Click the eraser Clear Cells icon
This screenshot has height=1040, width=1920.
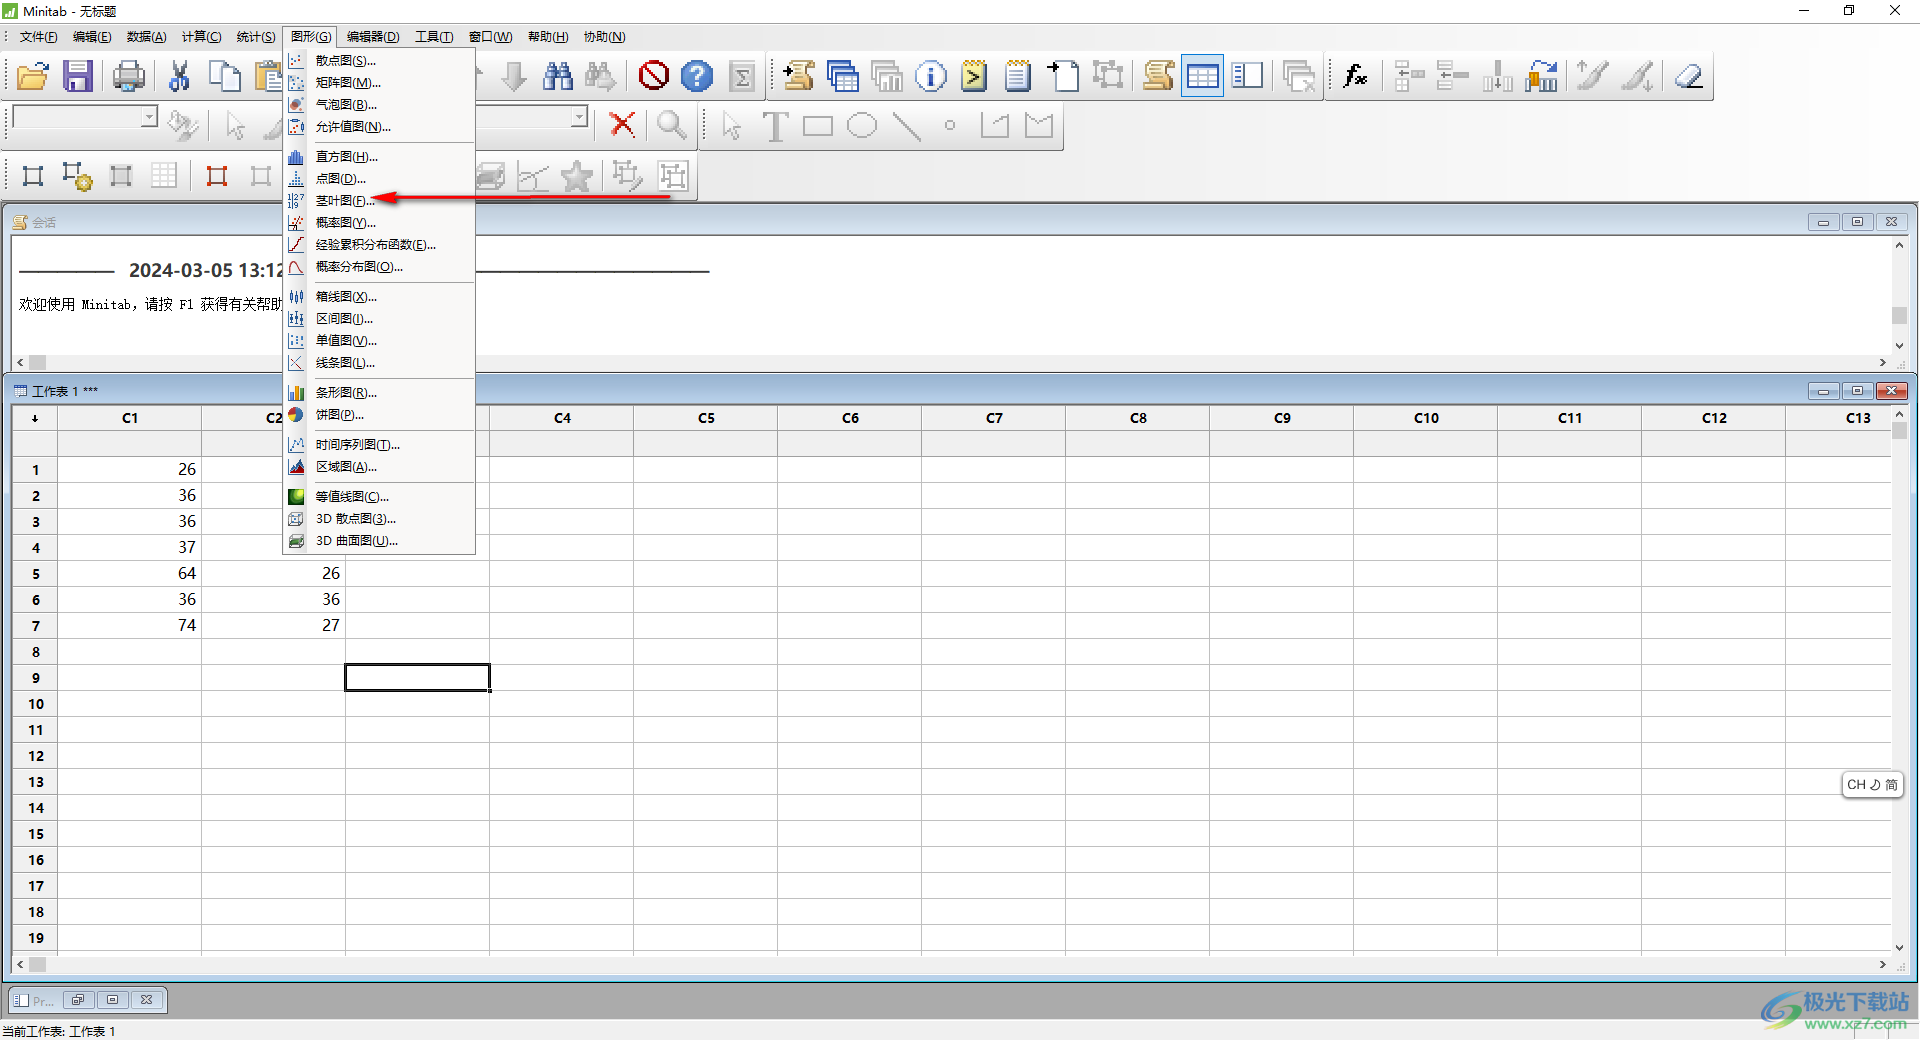[1689, 76]
